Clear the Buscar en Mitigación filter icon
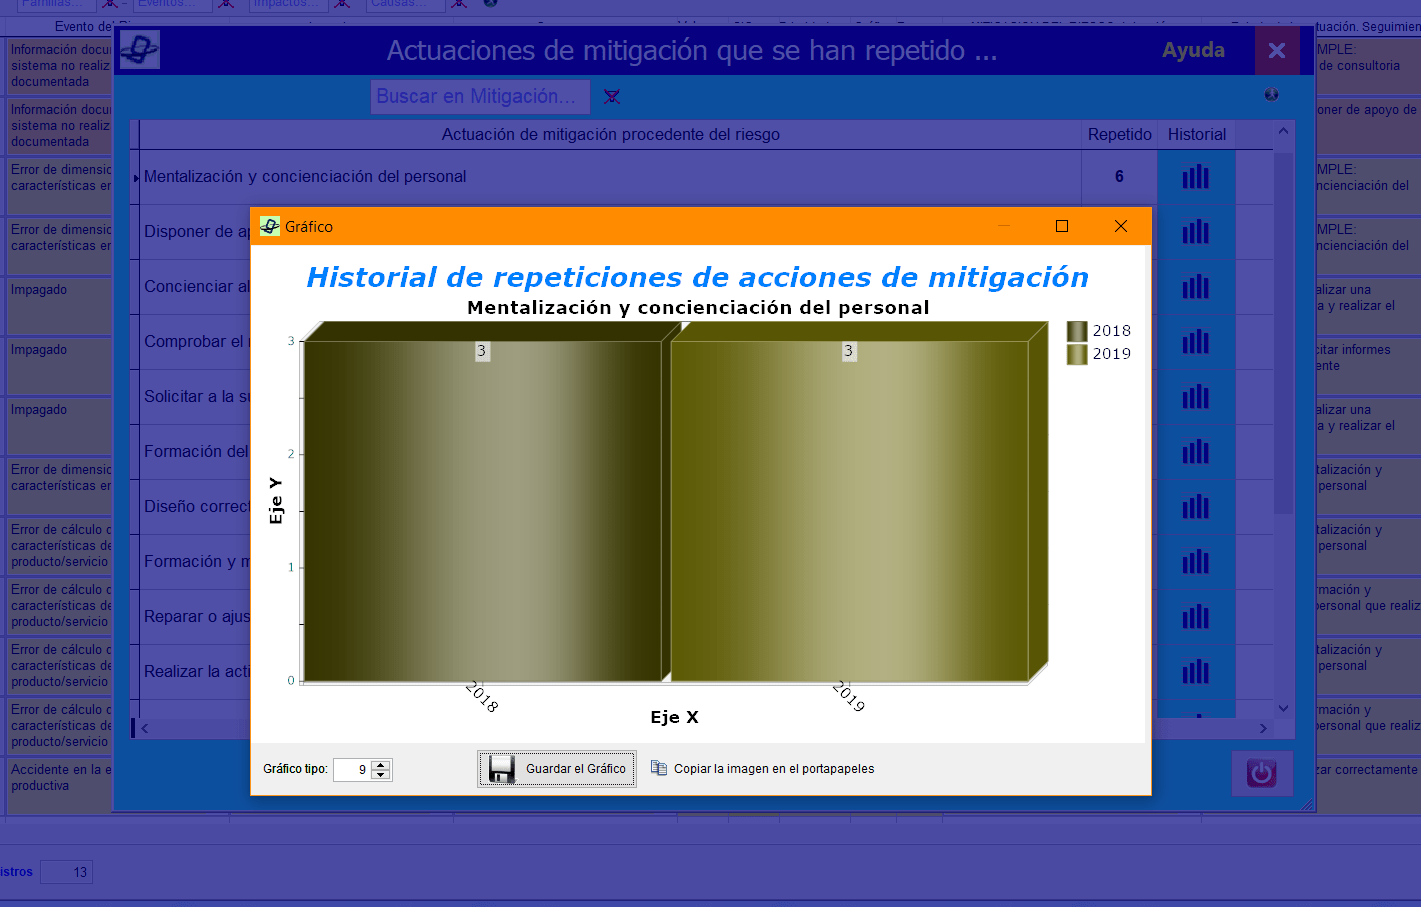1421x907 pixels. coord(612,97)
